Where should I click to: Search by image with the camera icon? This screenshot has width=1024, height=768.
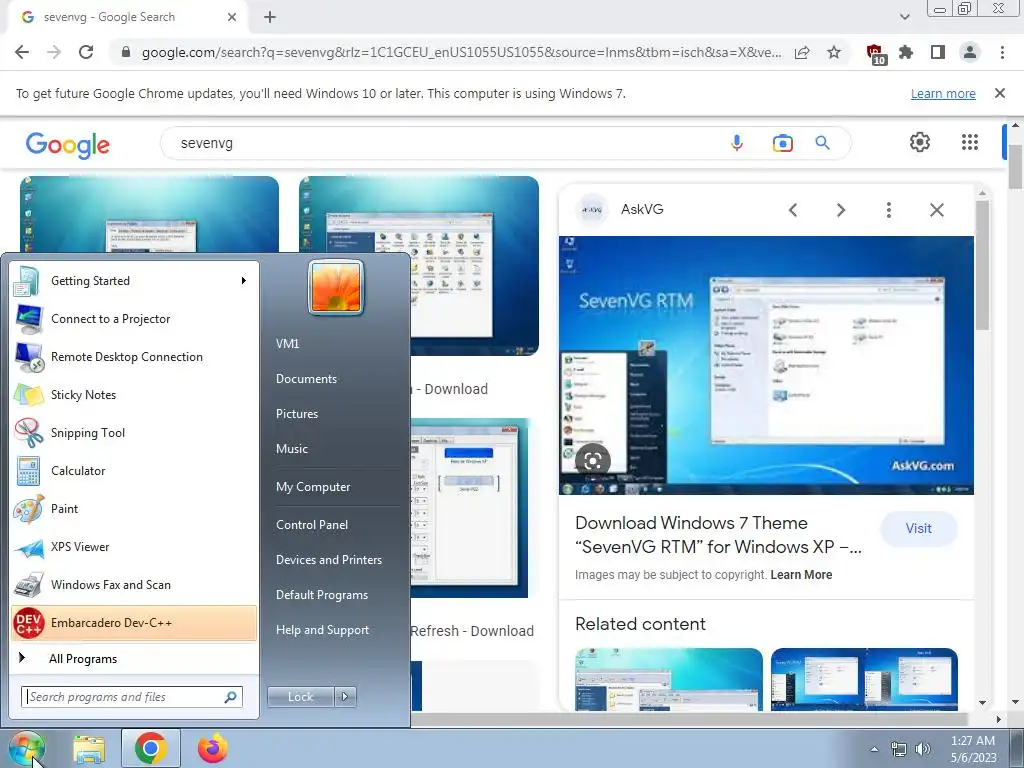pyautogui.click(x=782, y=143)
